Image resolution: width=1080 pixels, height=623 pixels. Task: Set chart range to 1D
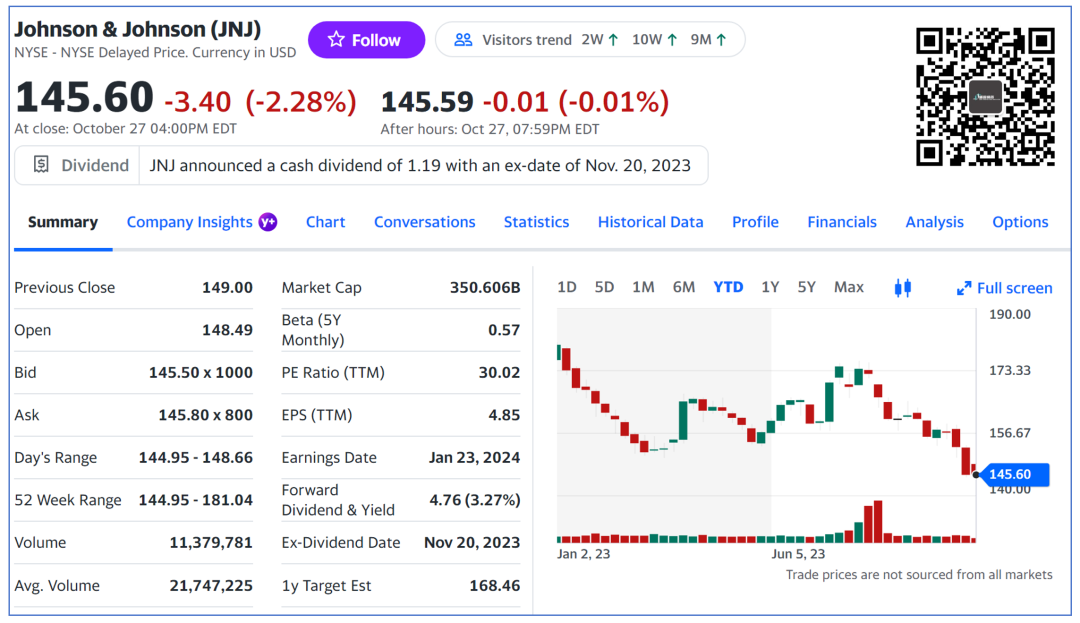[567, 287]
